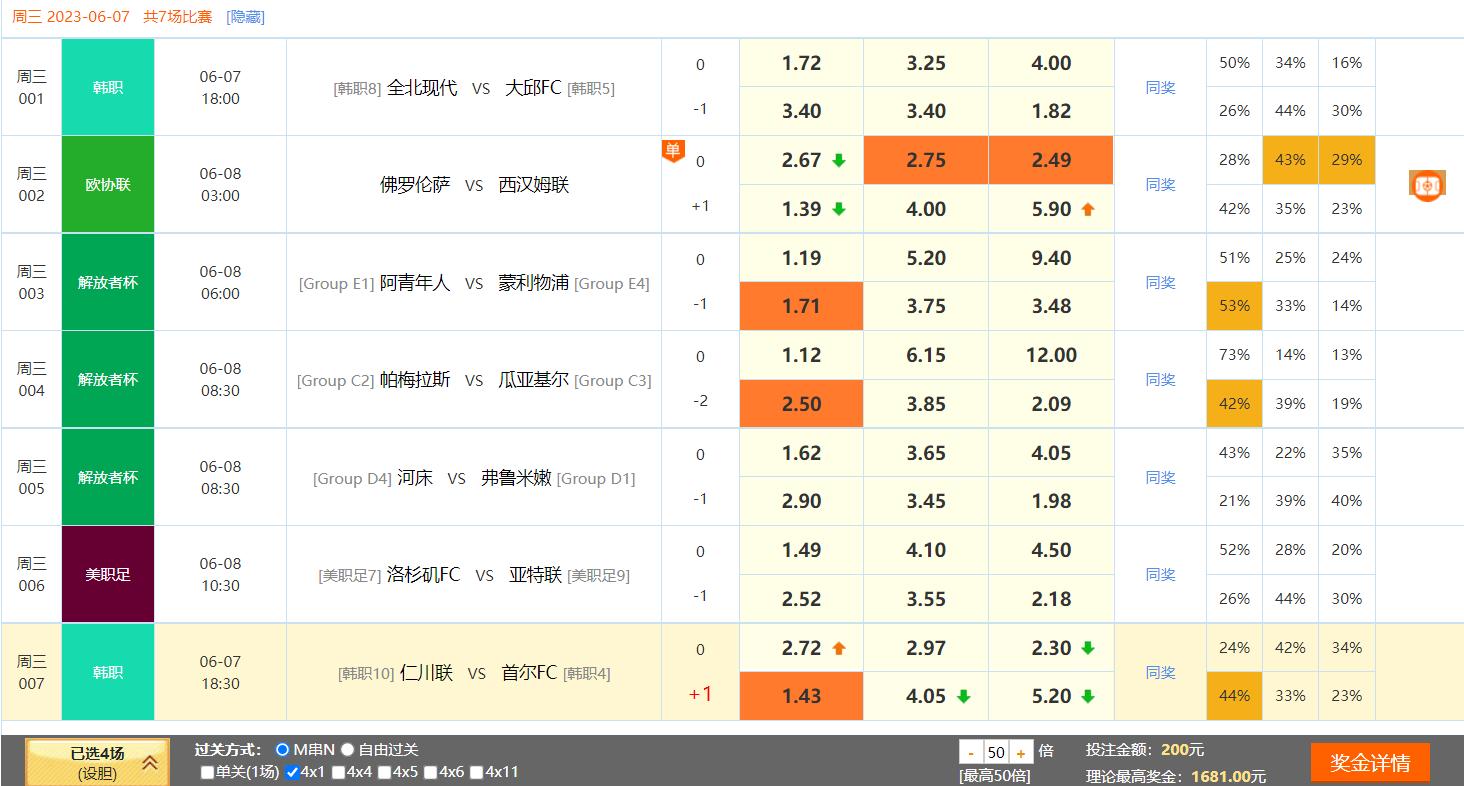Enable the 4x4 parlay checkbox
Image resolution: width=1464 pixels, height=786 pixels.
coord(336,771)
